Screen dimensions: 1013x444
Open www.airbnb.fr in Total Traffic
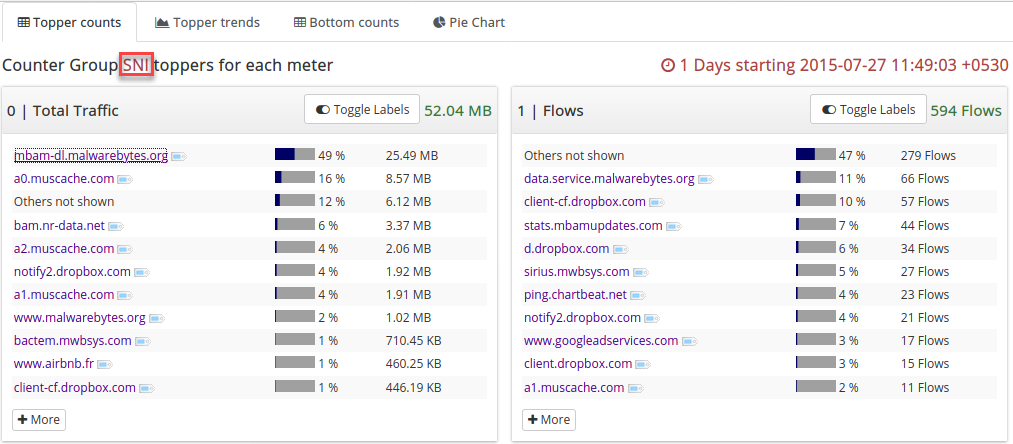tap(54, 364)
